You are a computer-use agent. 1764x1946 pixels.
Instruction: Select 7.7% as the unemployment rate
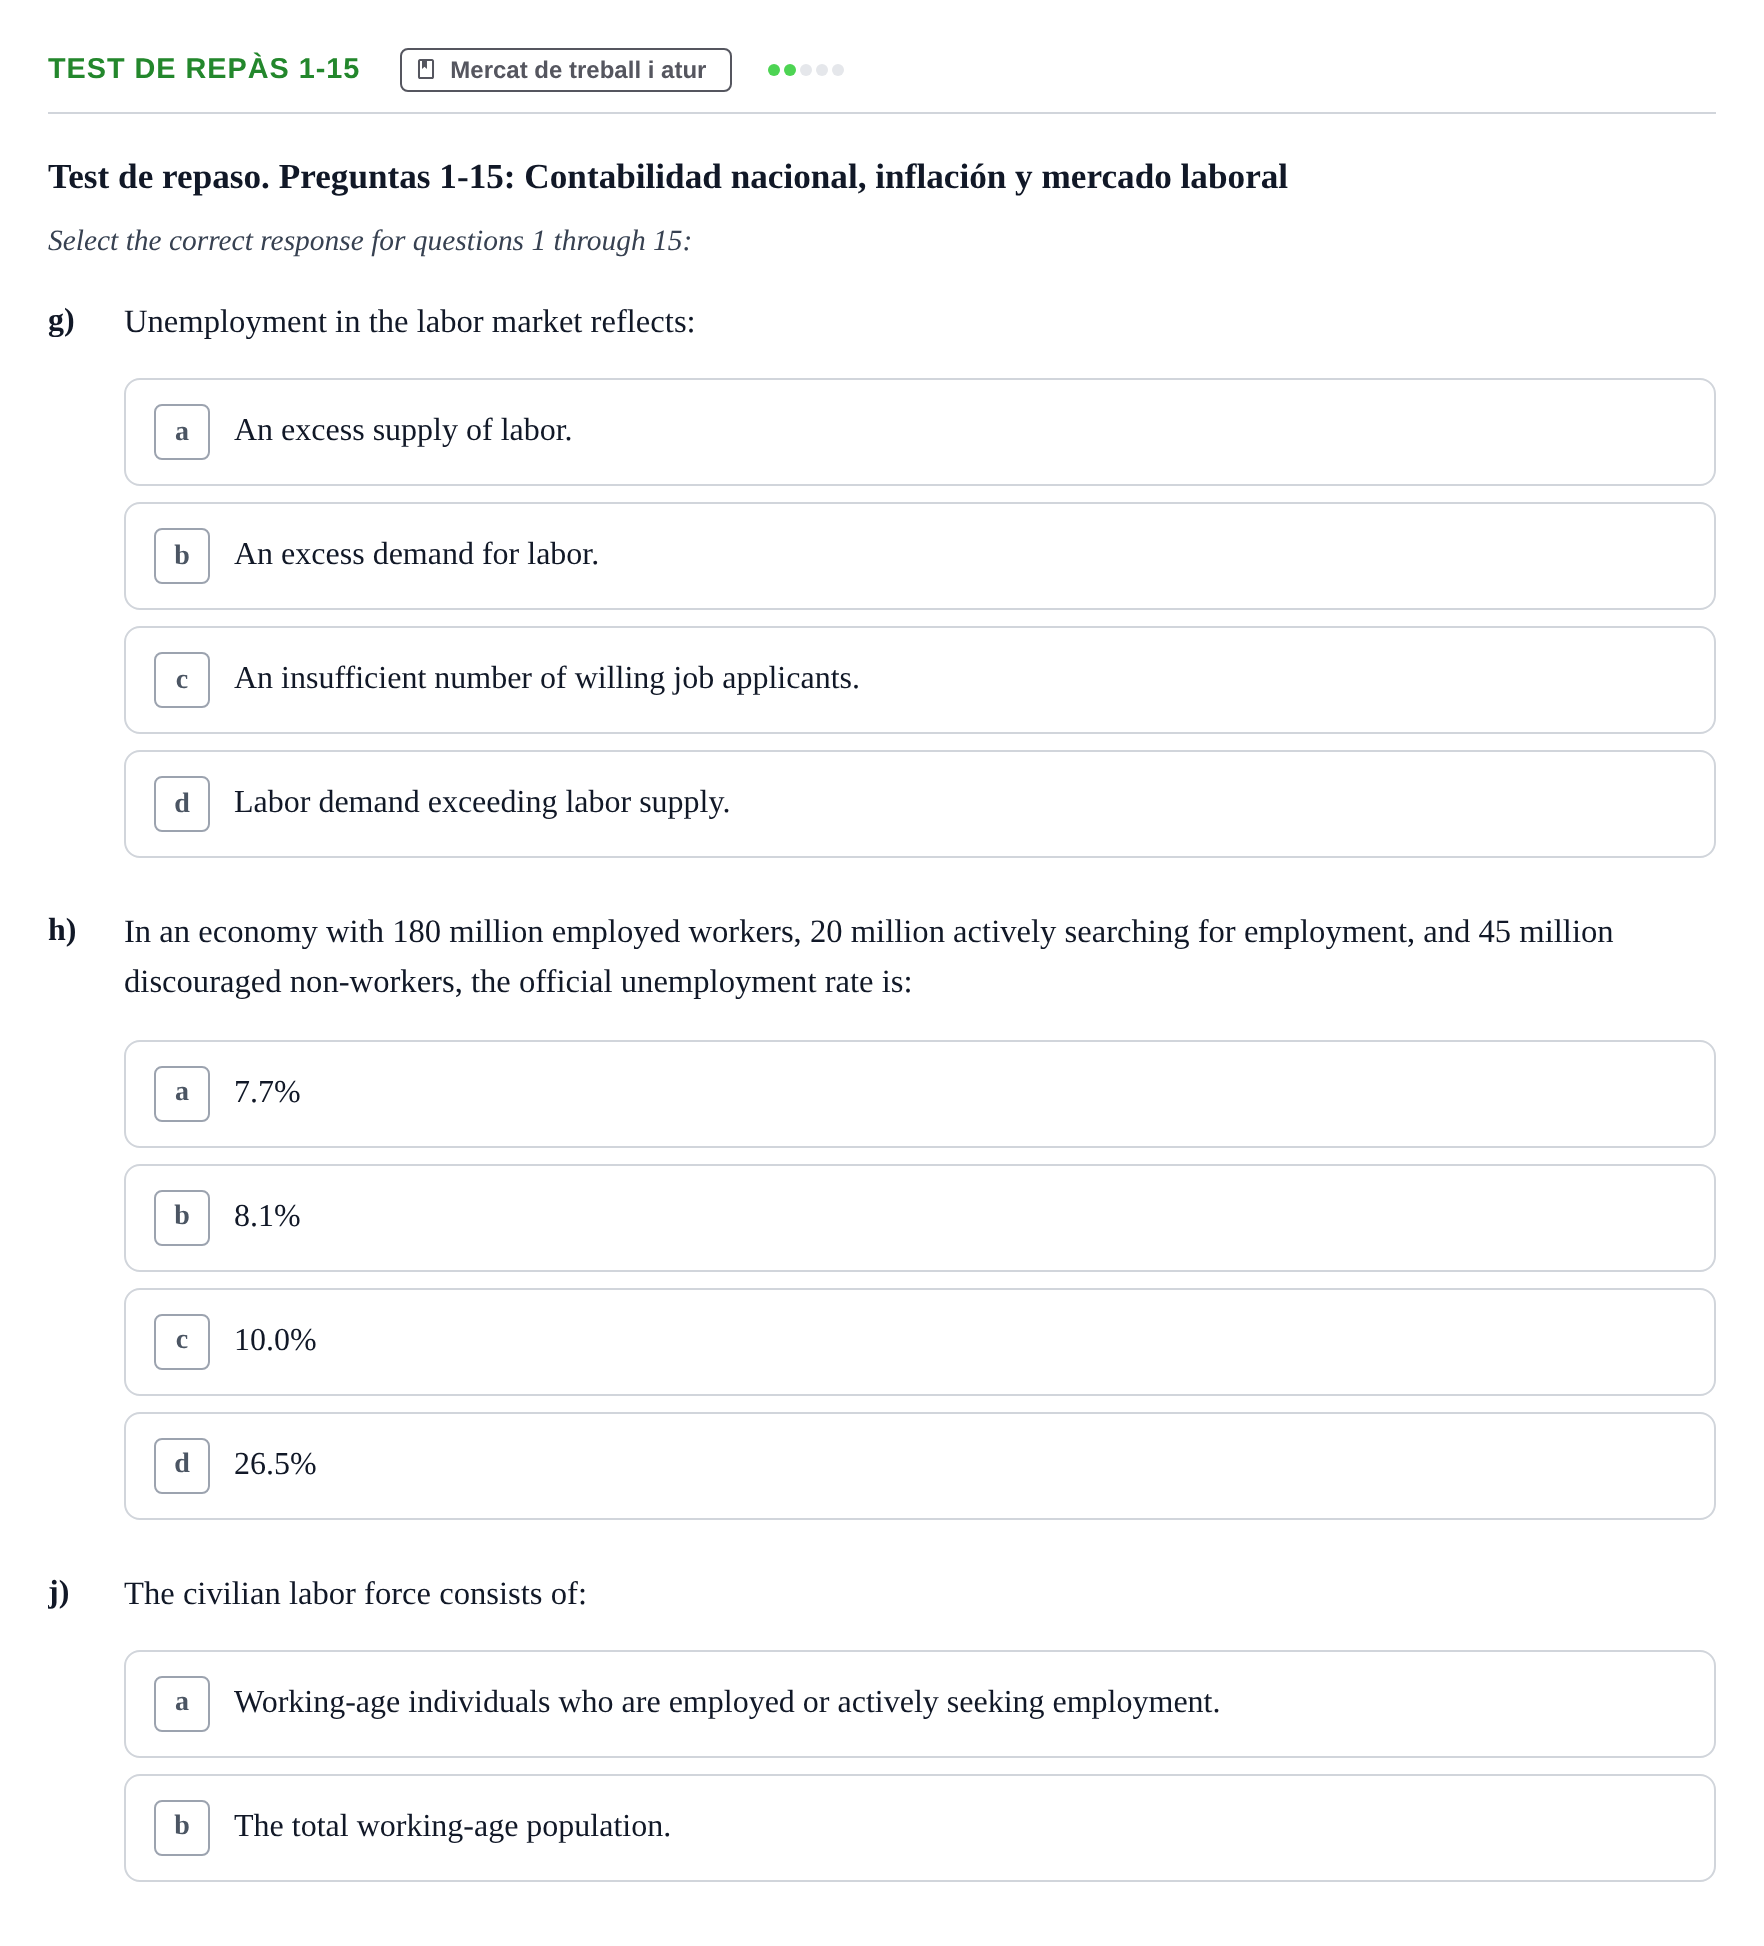click(920, 1094)
